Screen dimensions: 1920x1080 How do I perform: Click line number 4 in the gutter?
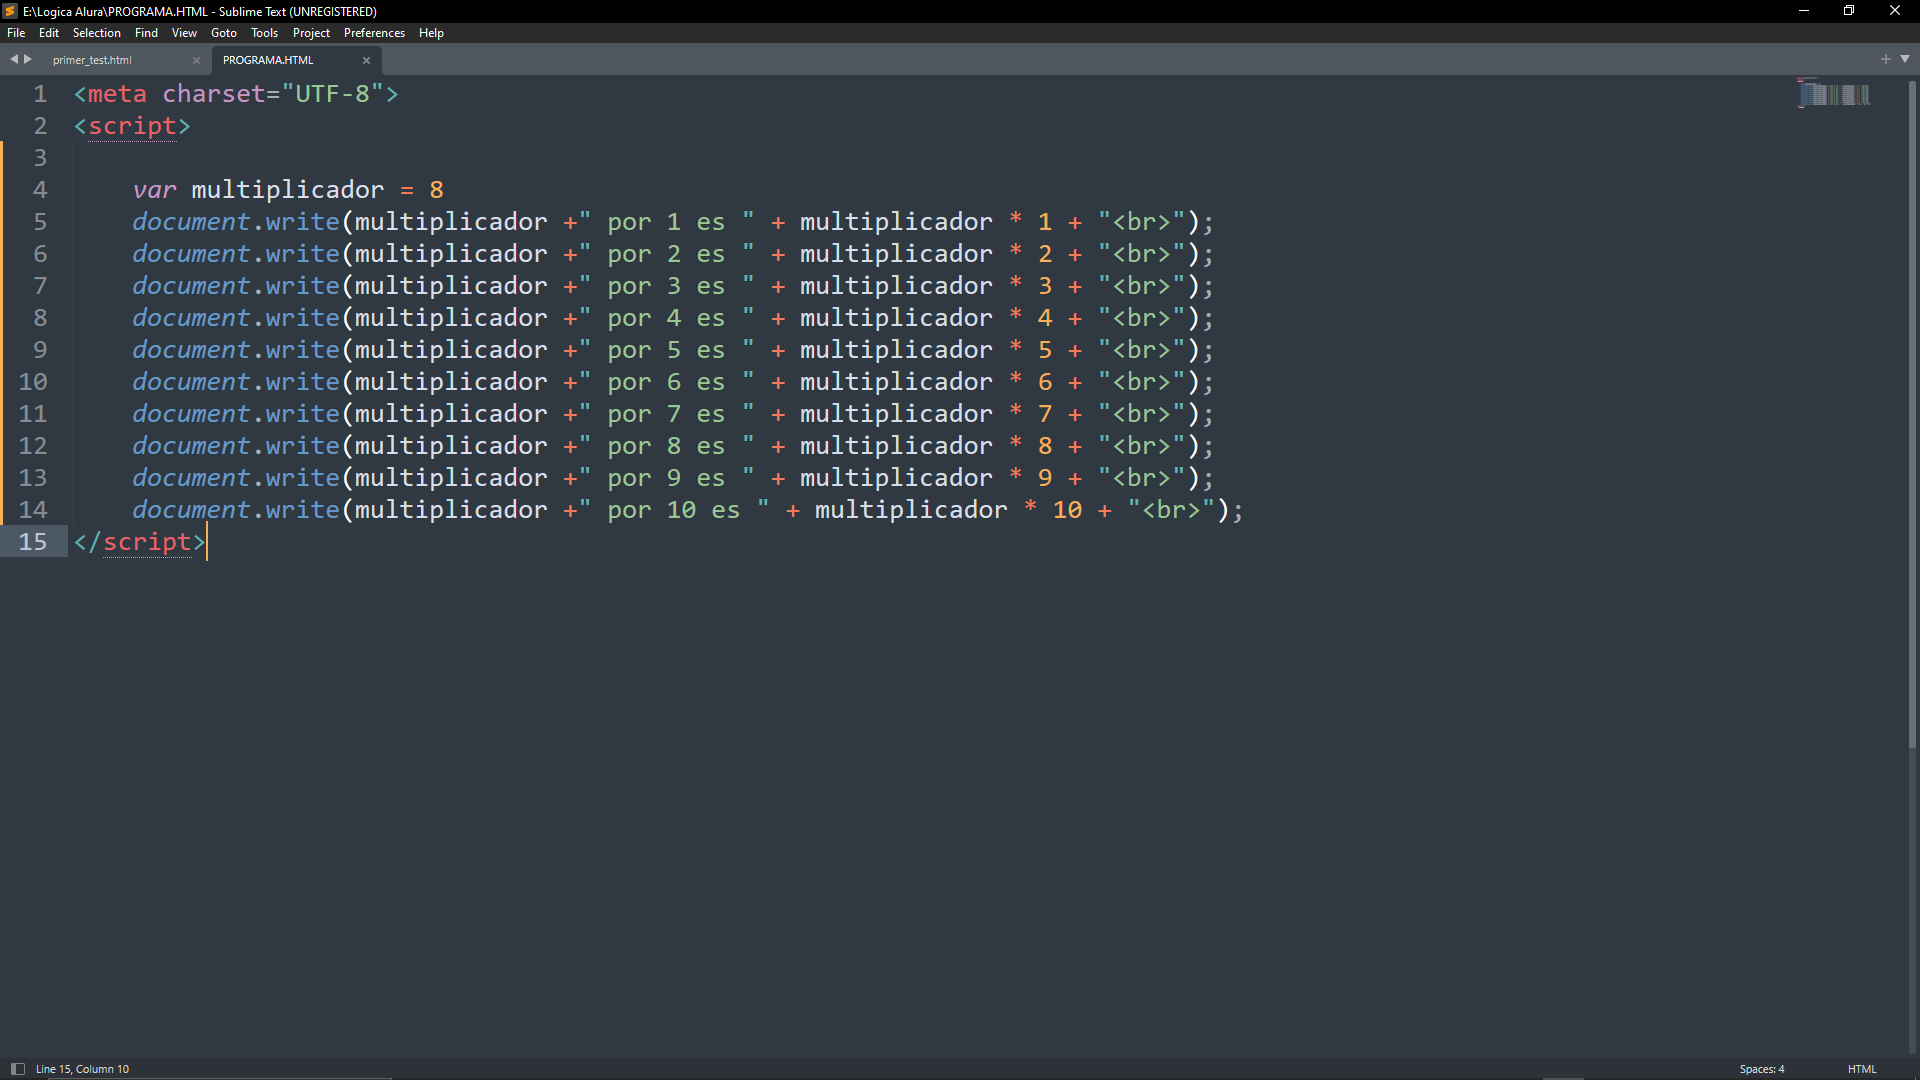(x=40, y=190)
